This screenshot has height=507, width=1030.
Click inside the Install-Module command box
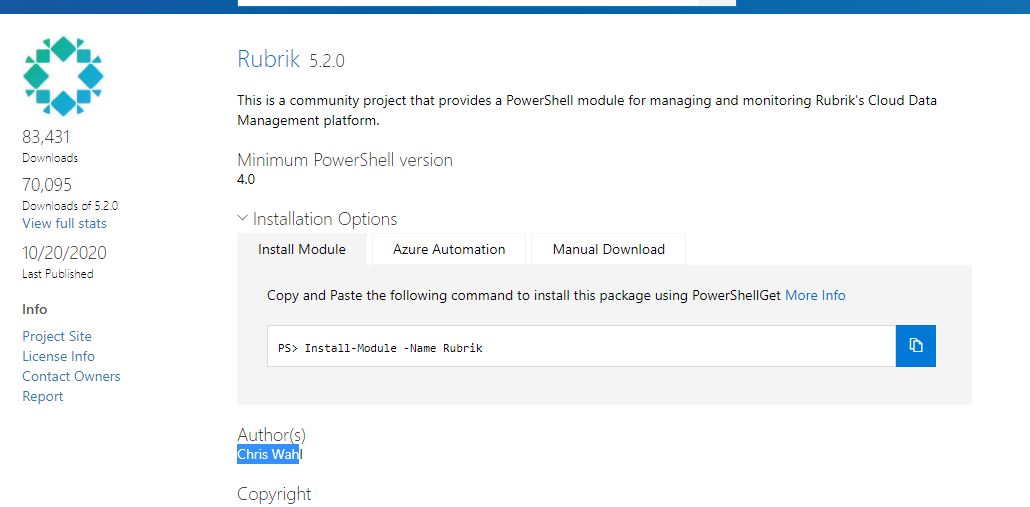[x=581, y=346]
